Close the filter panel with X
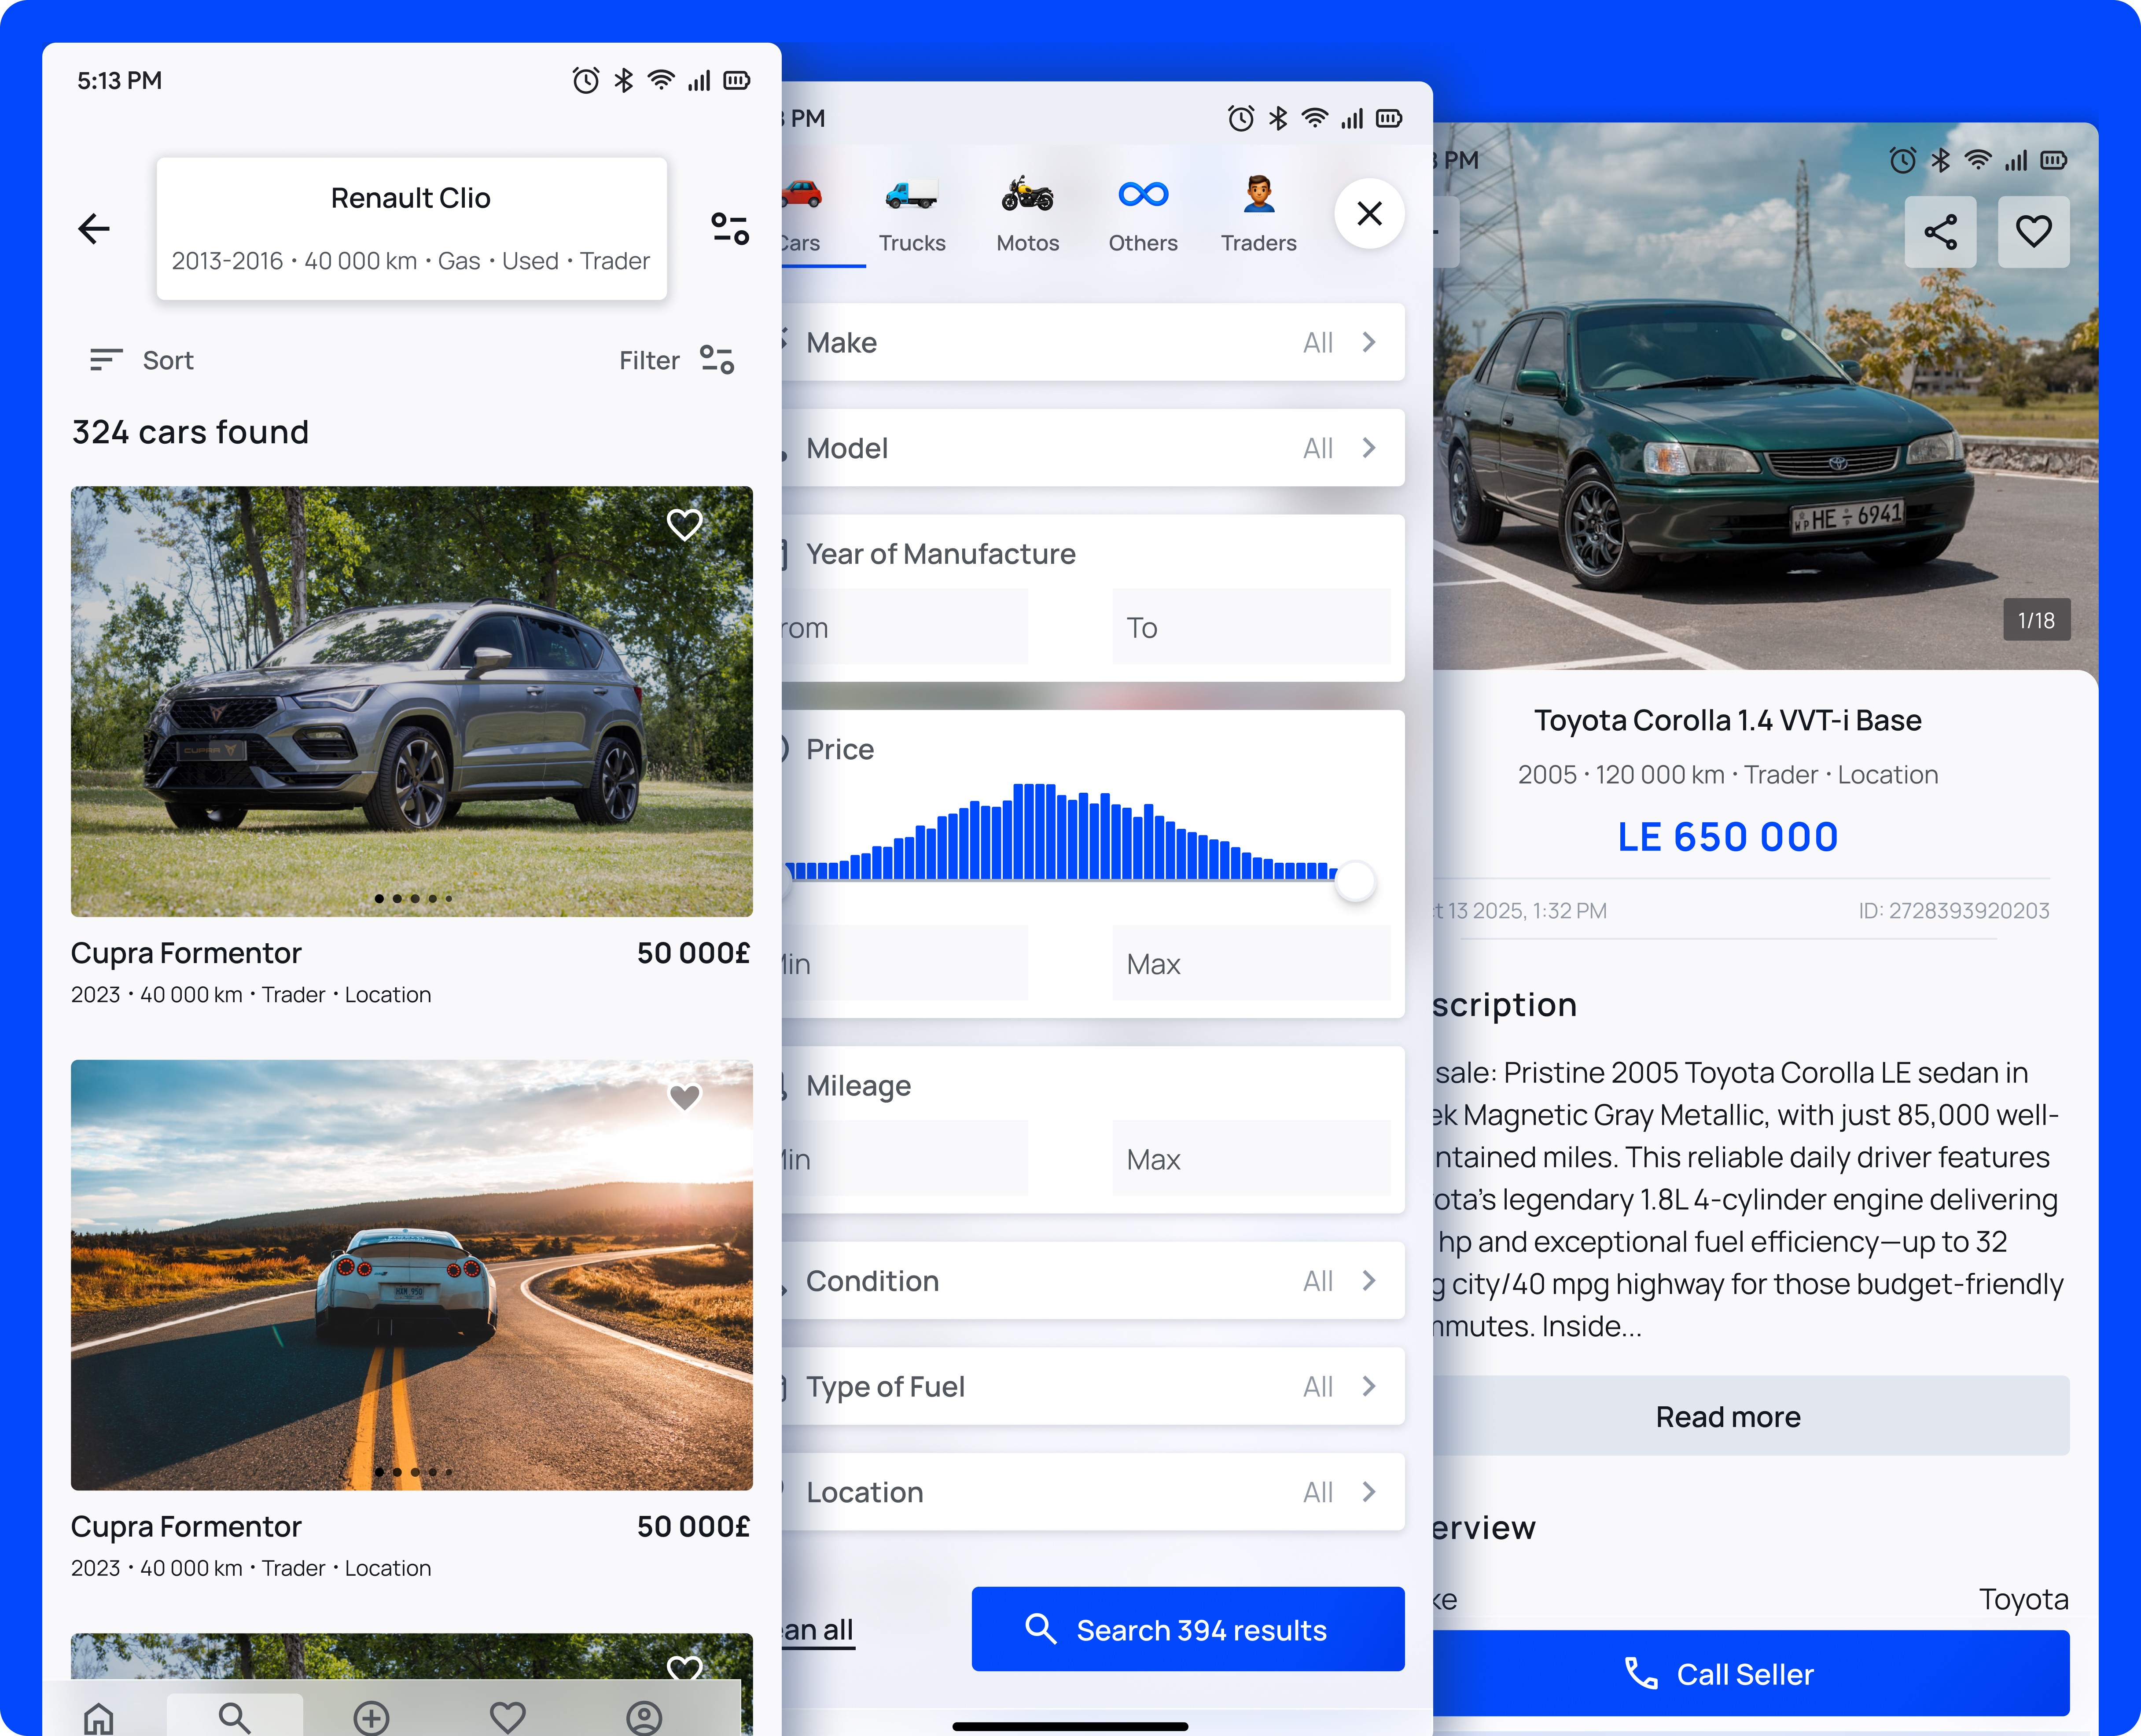Screen dimensions: 2141x1736 pyautogui.click(x=1369, y=213)
